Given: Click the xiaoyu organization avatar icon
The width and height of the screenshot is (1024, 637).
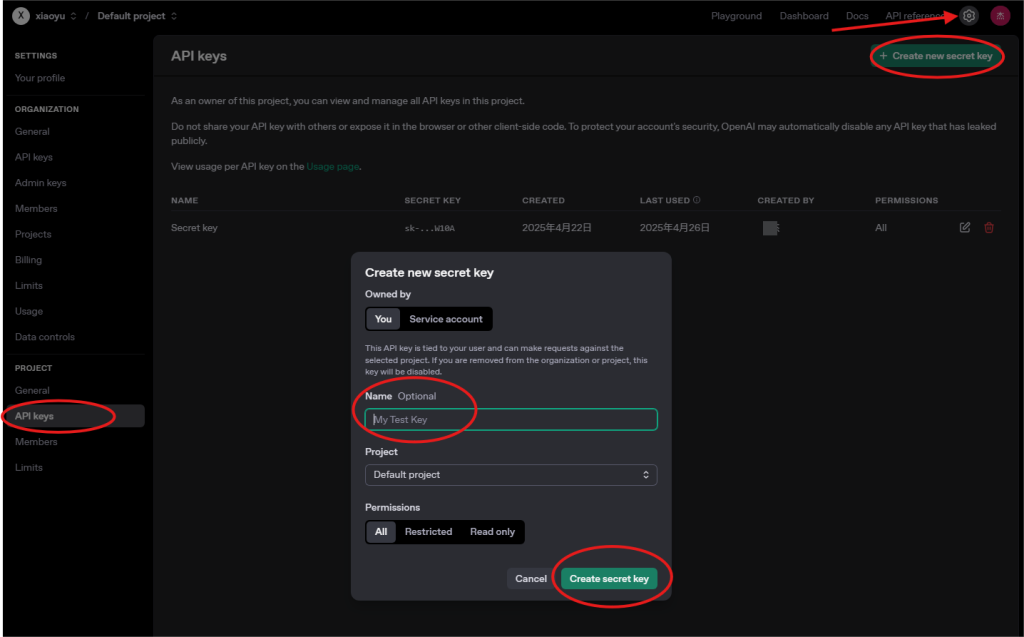Looking at the screenshot, I should pos(20,16).
